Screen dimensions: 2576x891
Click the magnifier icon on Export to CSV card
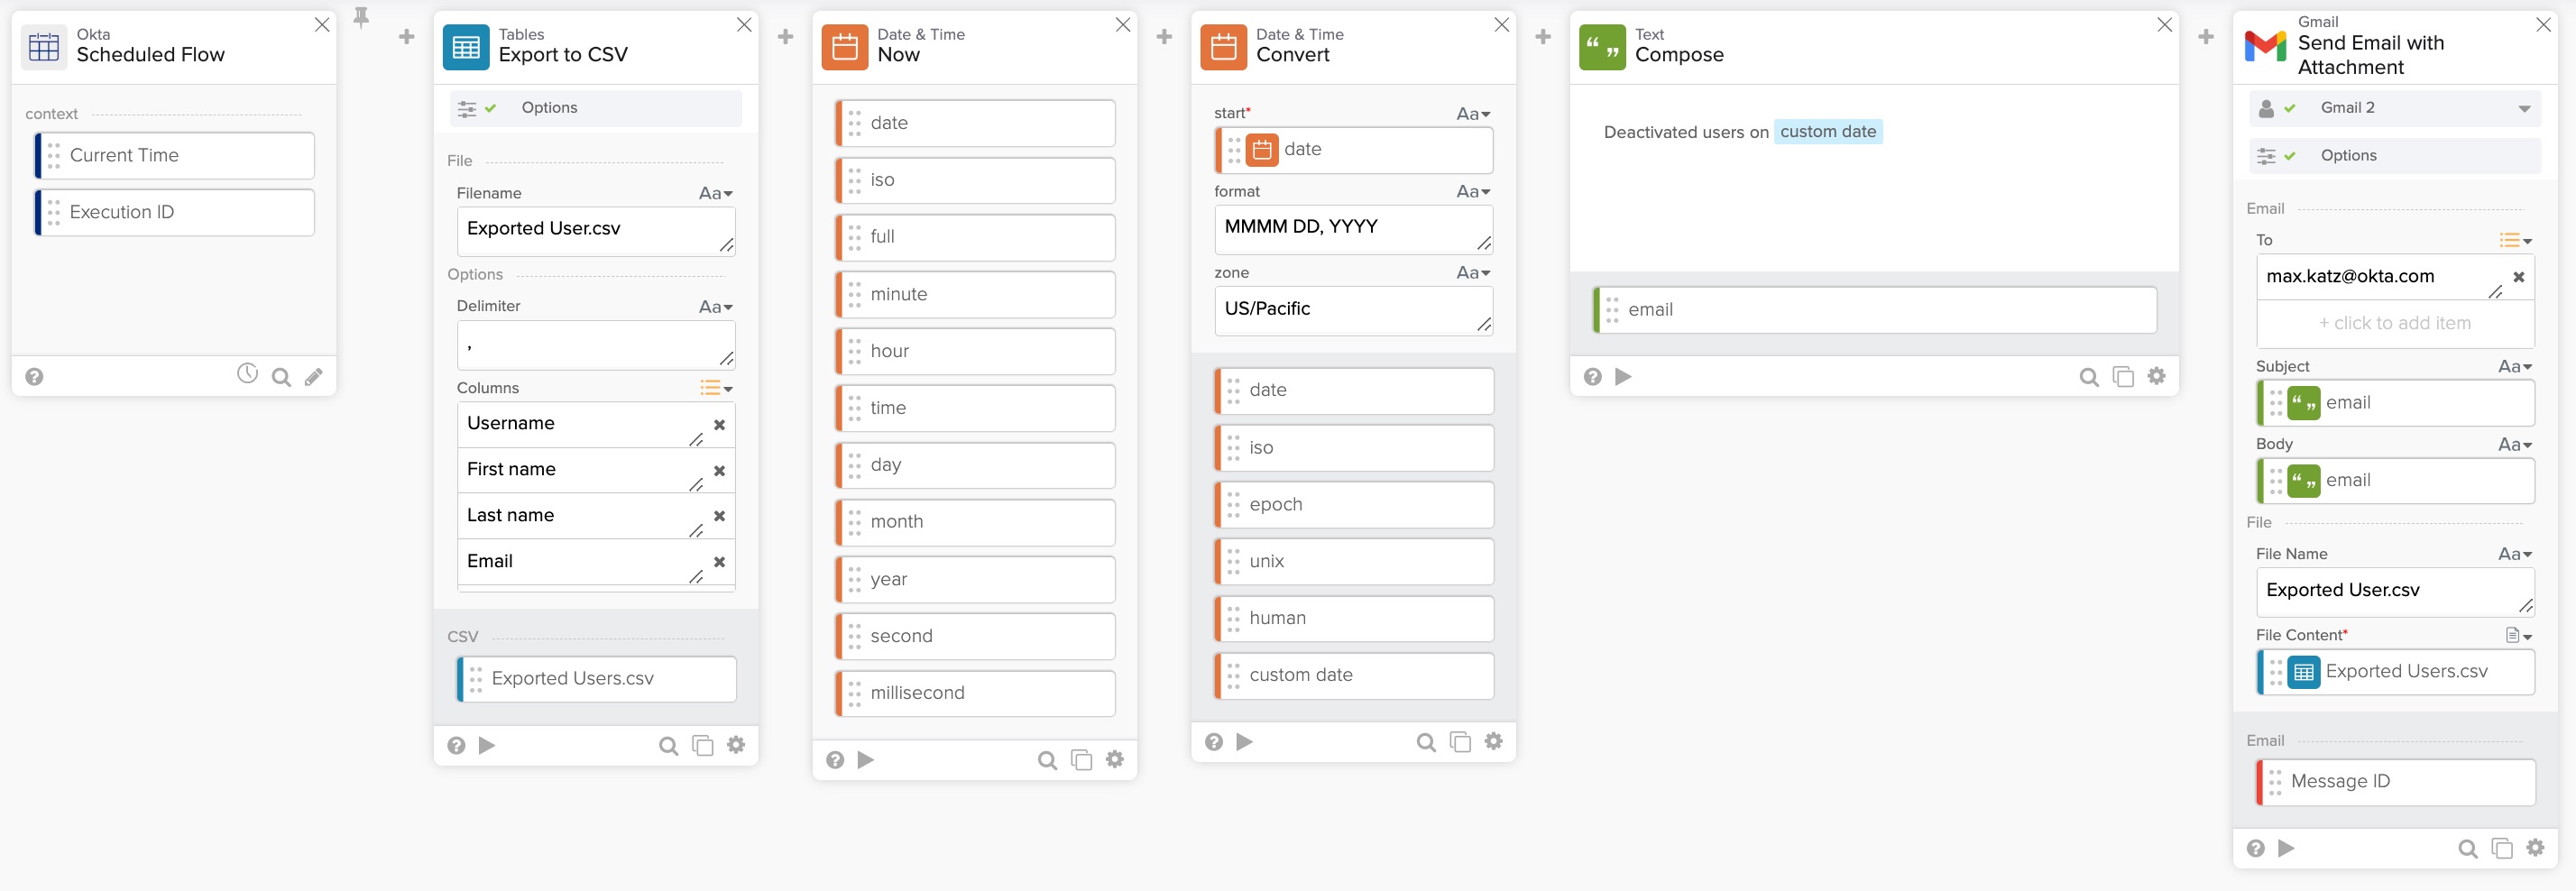(668, 746)
